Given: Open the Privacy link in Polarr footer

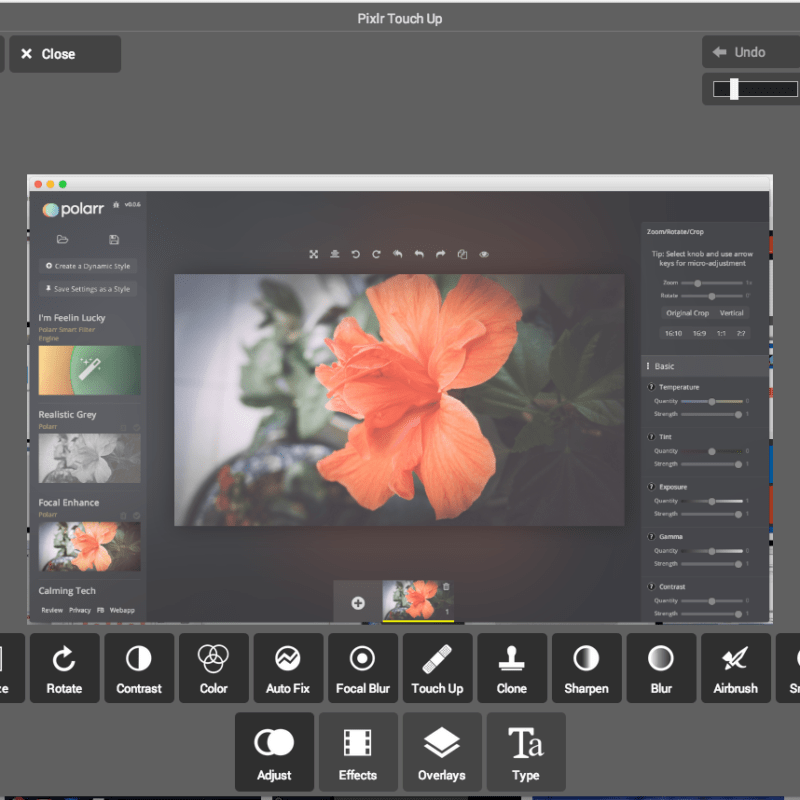Looking at the screenshot, I should click(x=80, y=610).
